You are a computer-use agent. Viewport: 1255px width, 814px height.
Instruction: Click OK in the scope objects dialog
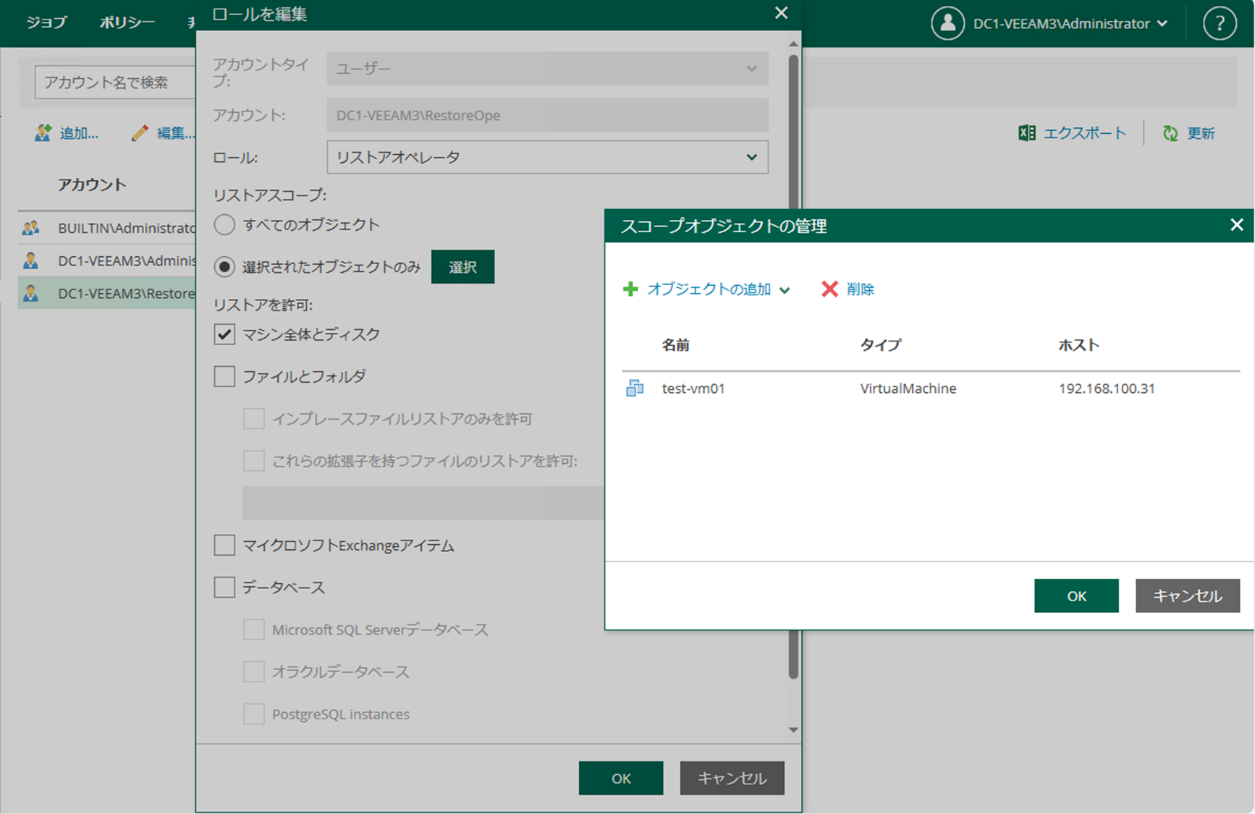tap(1076, 596)
